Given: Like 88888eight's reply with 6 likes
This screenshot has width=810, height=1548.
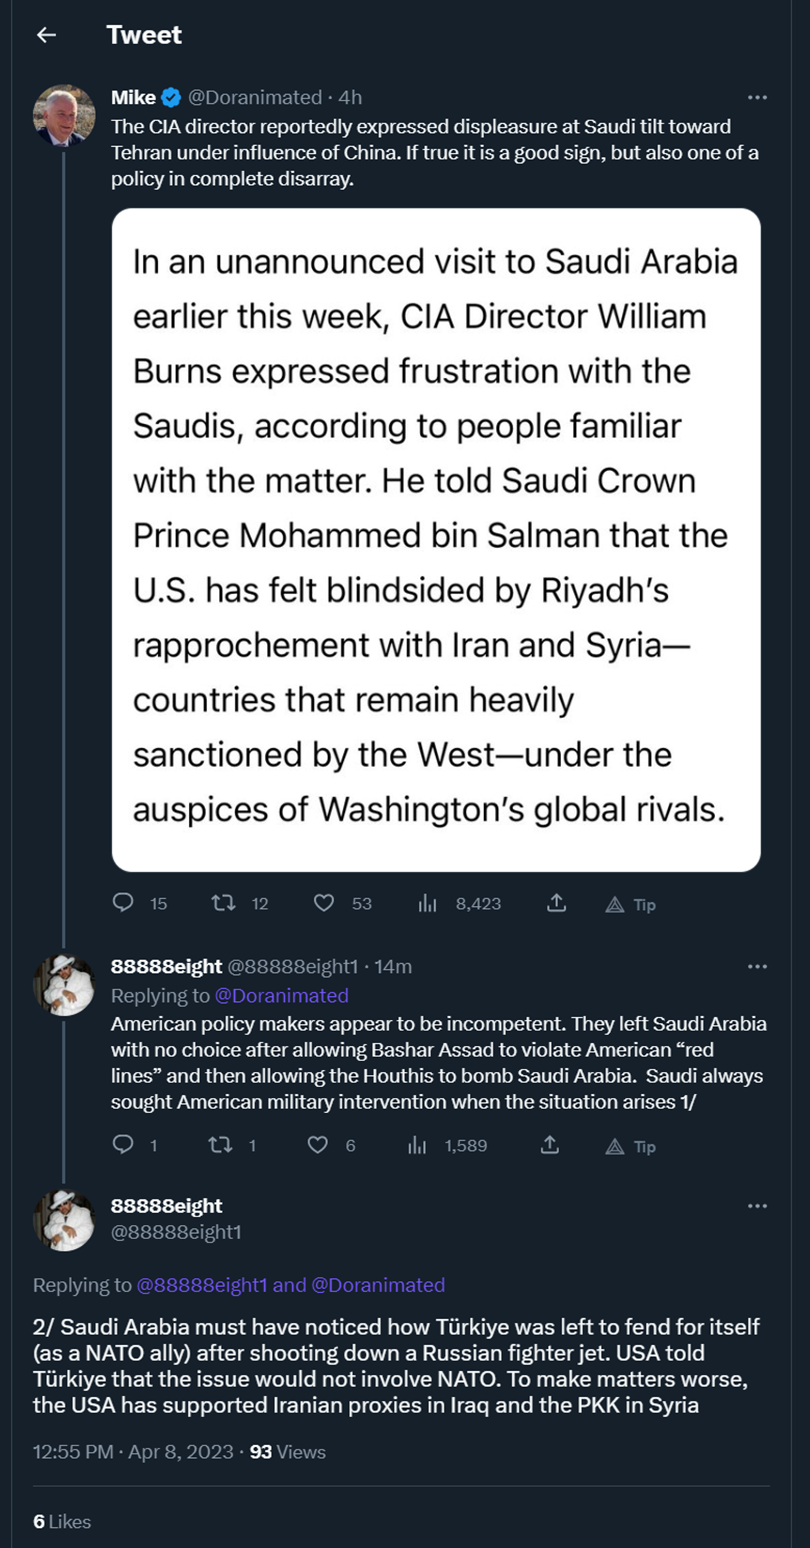Looking at the screenshot, I should coord(318,1145).
